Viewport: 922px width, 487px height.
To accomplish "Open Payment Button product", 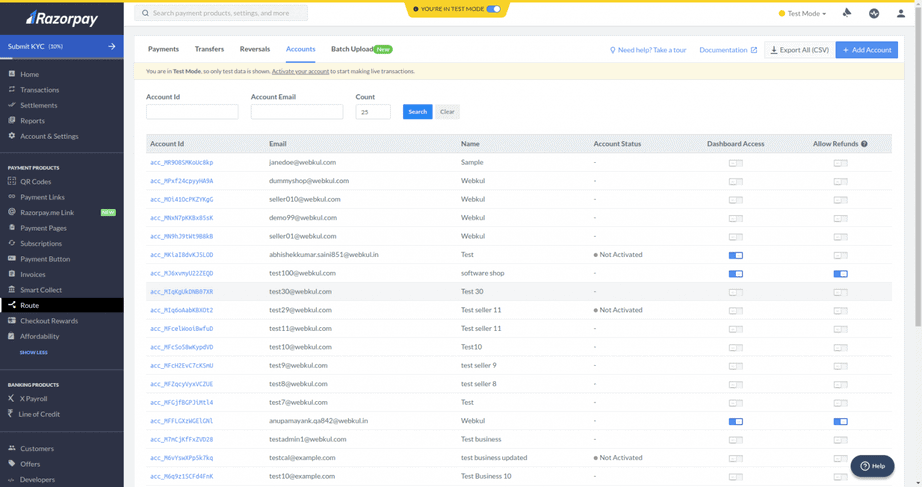I will [45, 259].
